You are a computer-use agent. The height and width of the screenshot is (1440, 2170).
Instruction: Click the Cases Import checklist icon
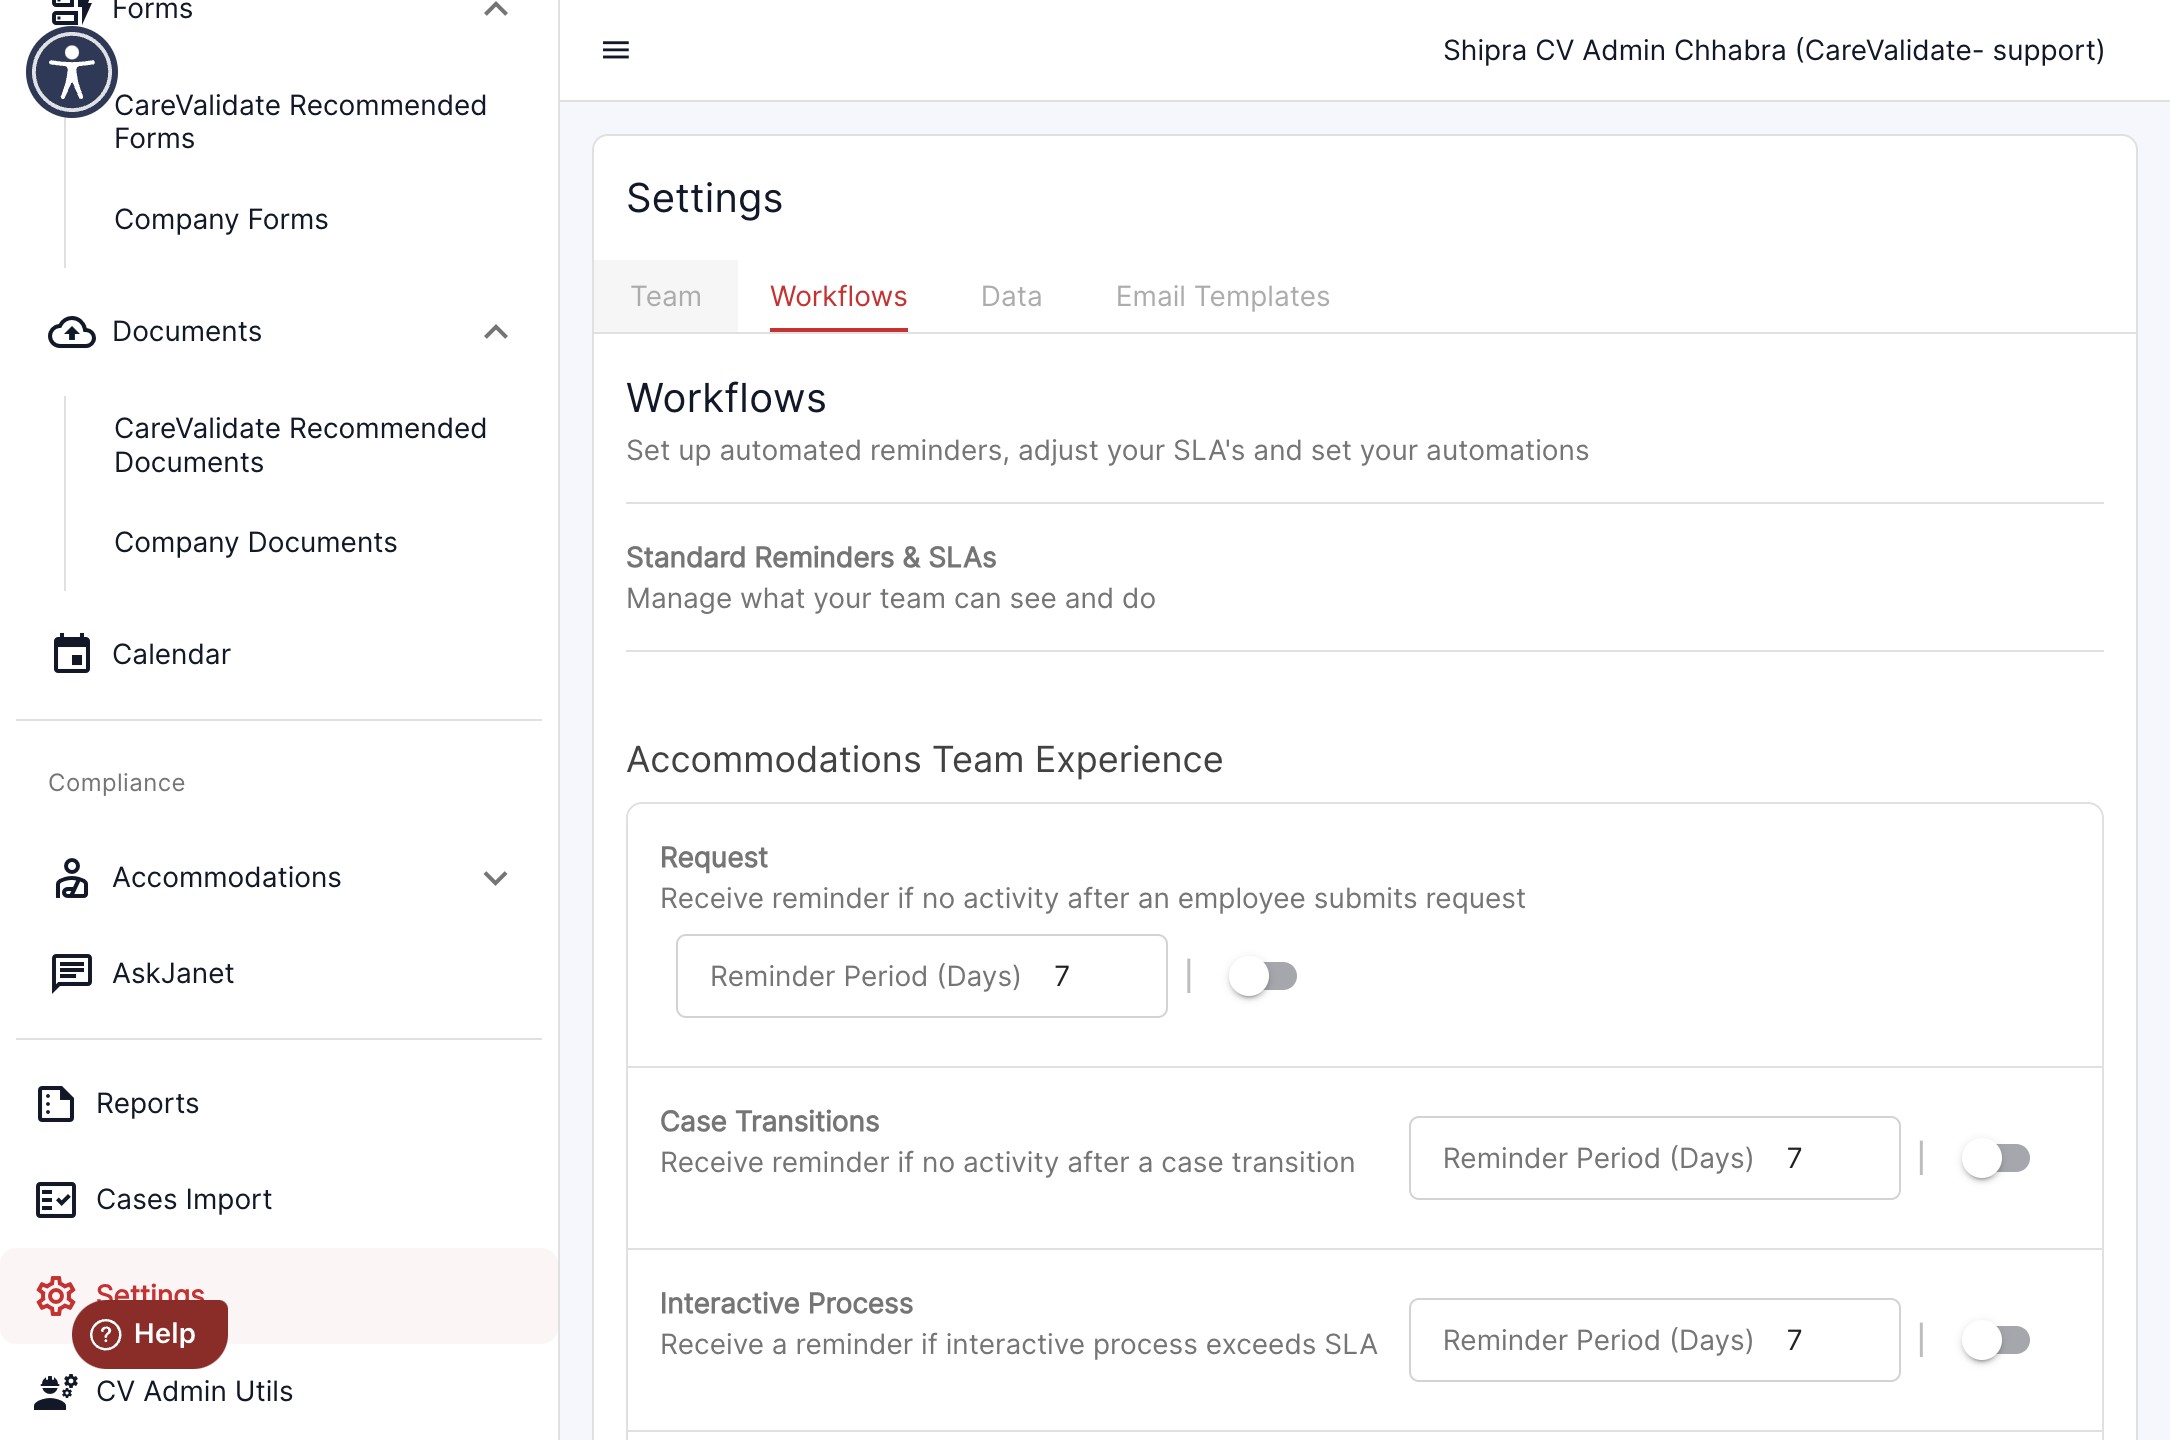coord(56,1199)
